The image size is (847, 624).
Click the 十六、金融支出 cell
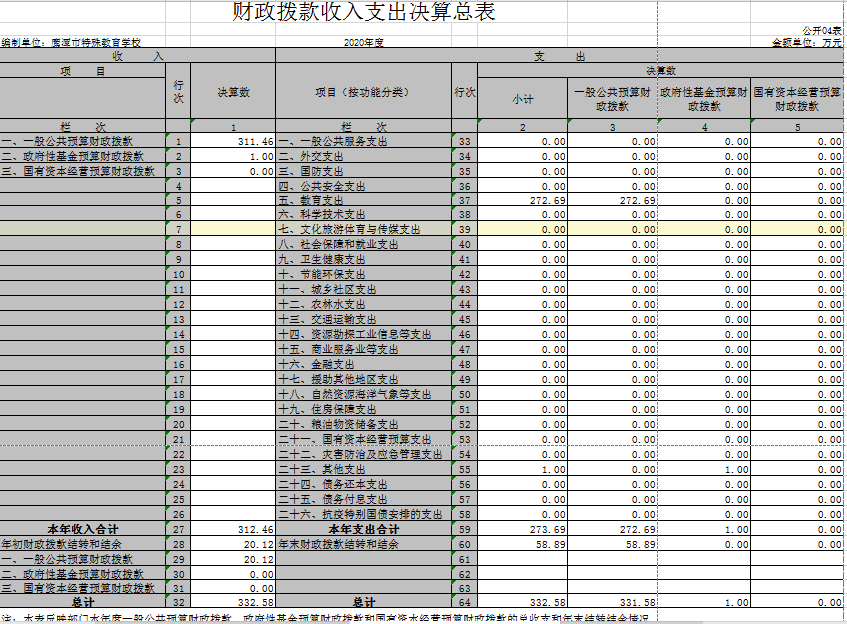364,365
